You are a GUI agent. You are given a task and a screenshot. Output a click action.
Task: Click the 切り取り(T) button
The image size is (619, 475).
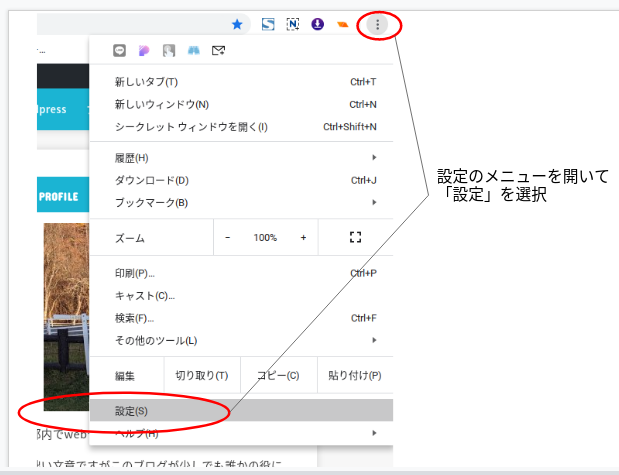pos(202,375)
